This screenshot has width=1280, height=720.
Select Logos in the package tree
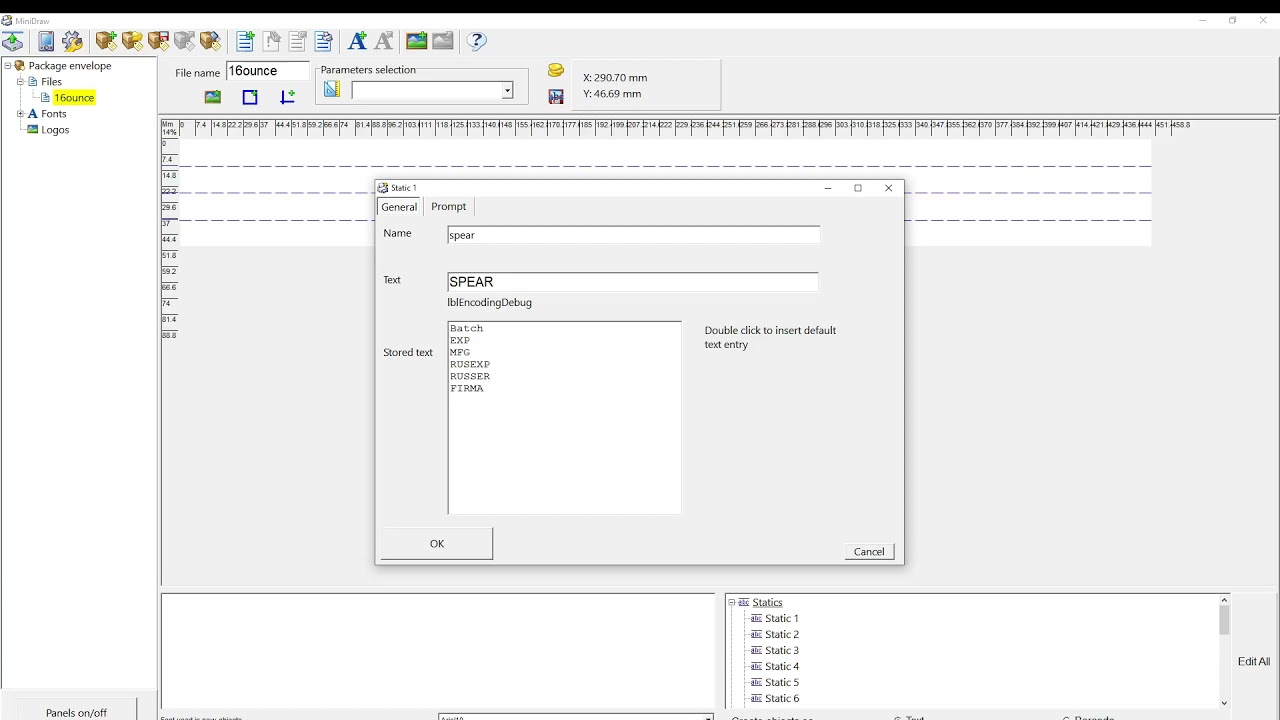tap(55, 130)
